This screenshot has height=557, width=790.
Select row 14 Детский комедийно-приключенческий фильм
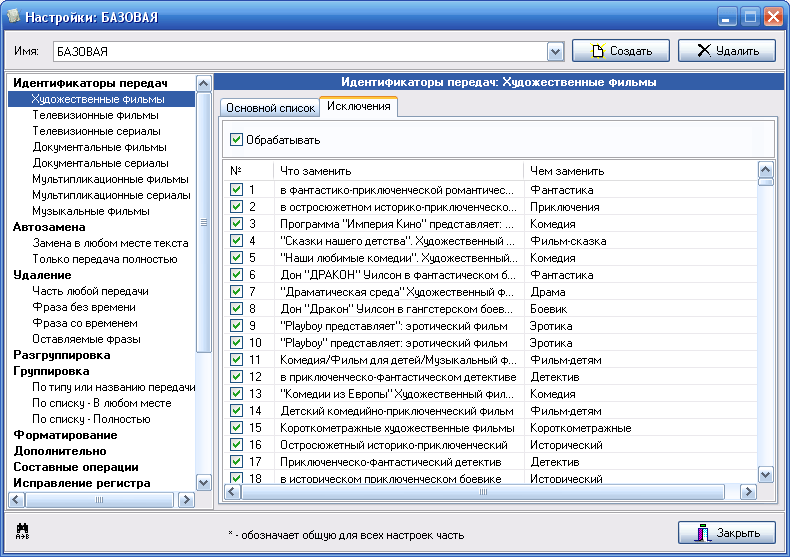pyautogui.click(x=397, y=411)
